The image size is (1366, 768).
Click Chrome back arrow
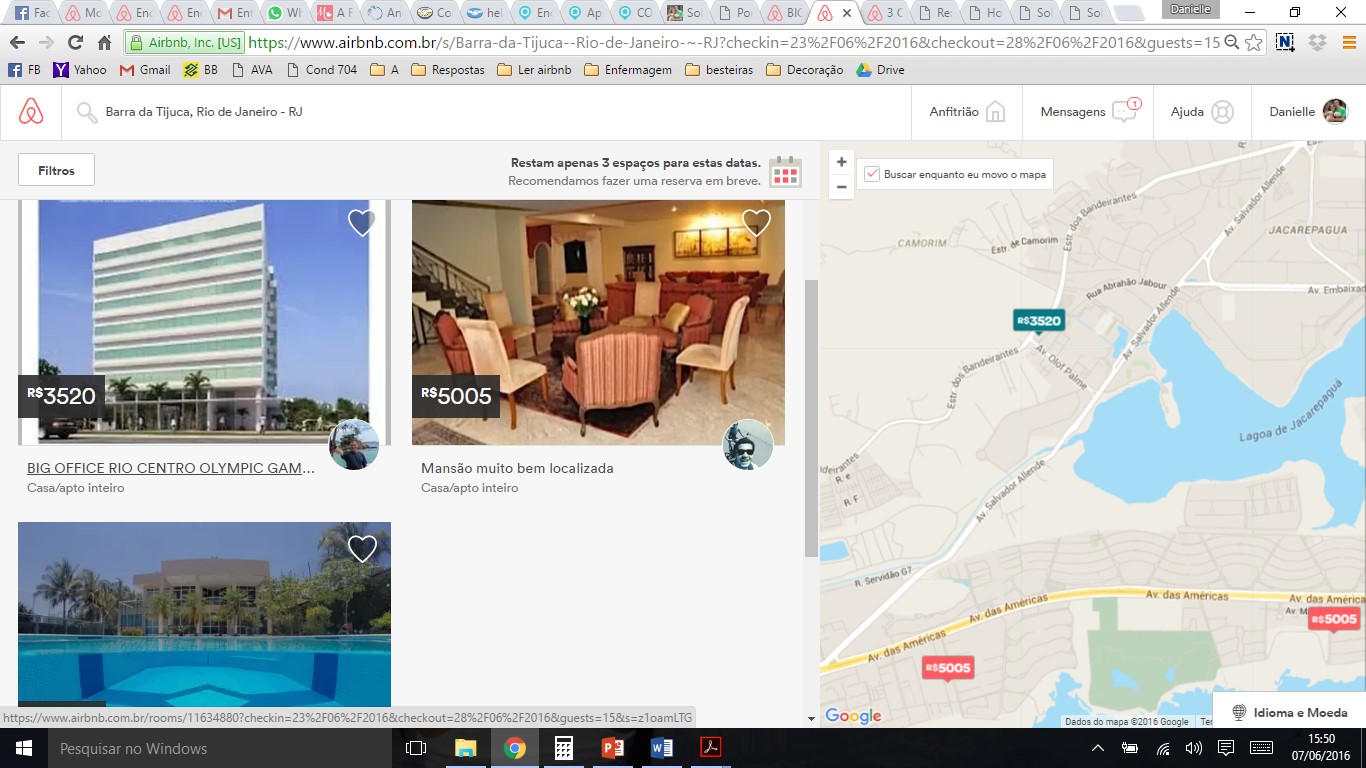click(17, 43)
